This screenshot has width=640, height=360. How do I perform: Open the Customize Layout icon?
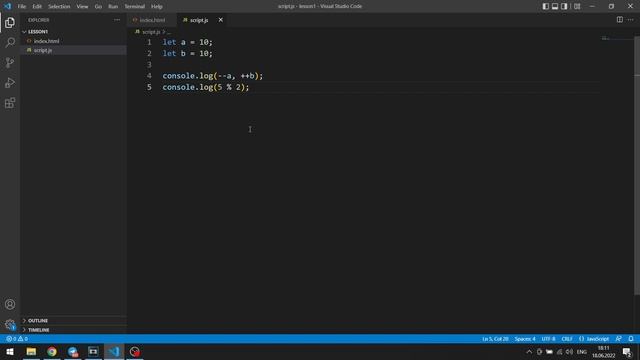pyautogui.click(x=577, y=6)
